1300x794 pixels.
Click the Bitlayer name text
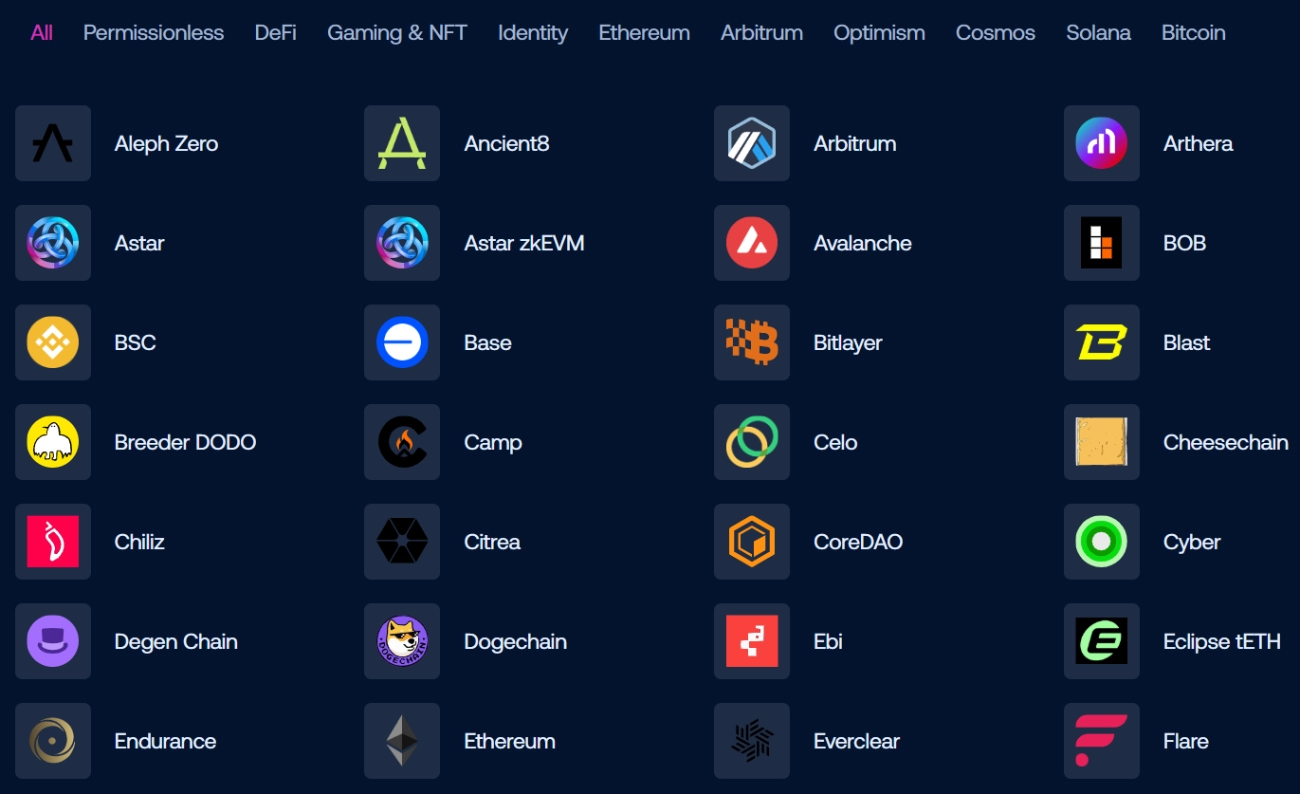(848, 342)
